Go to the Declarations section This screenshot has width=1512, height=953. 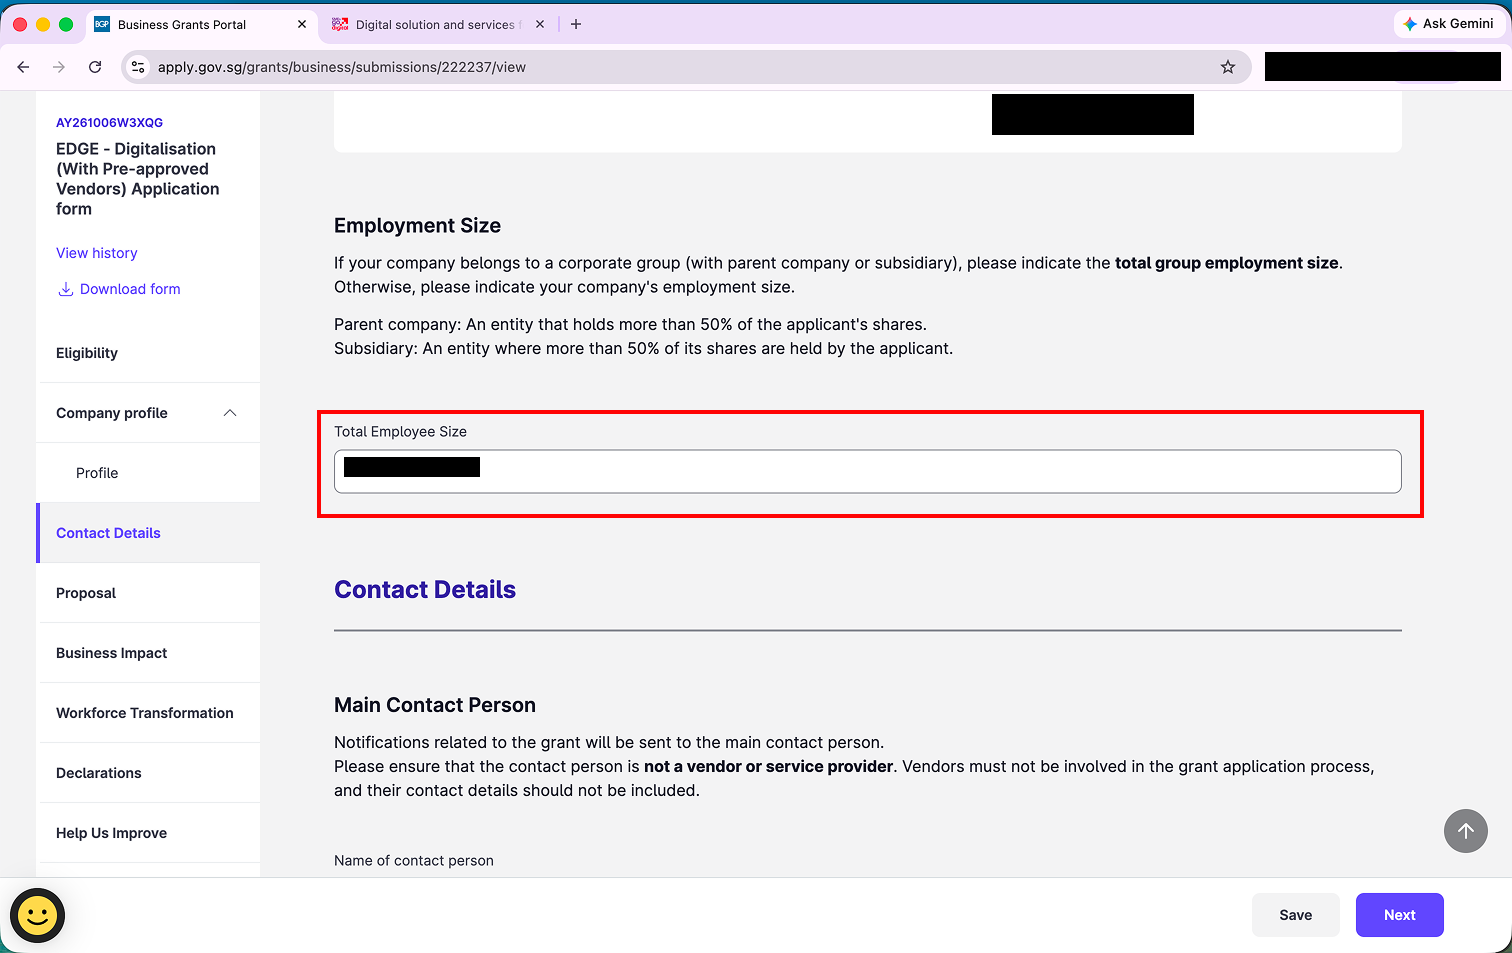tap(148, 773)
